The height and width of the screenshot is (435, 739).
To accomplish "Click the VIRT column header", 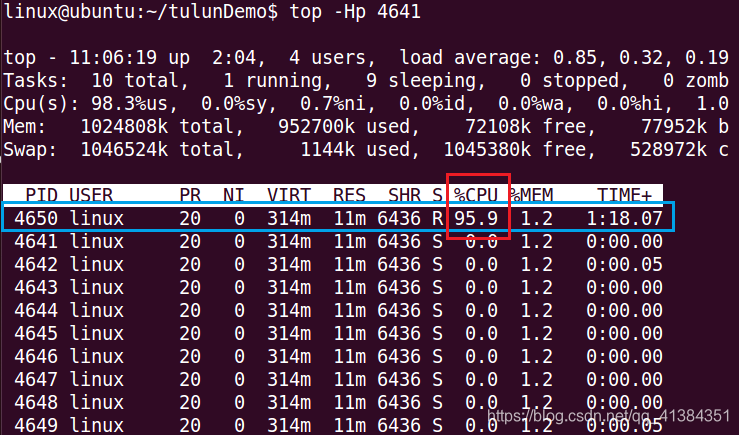I will tap(289, 195).
